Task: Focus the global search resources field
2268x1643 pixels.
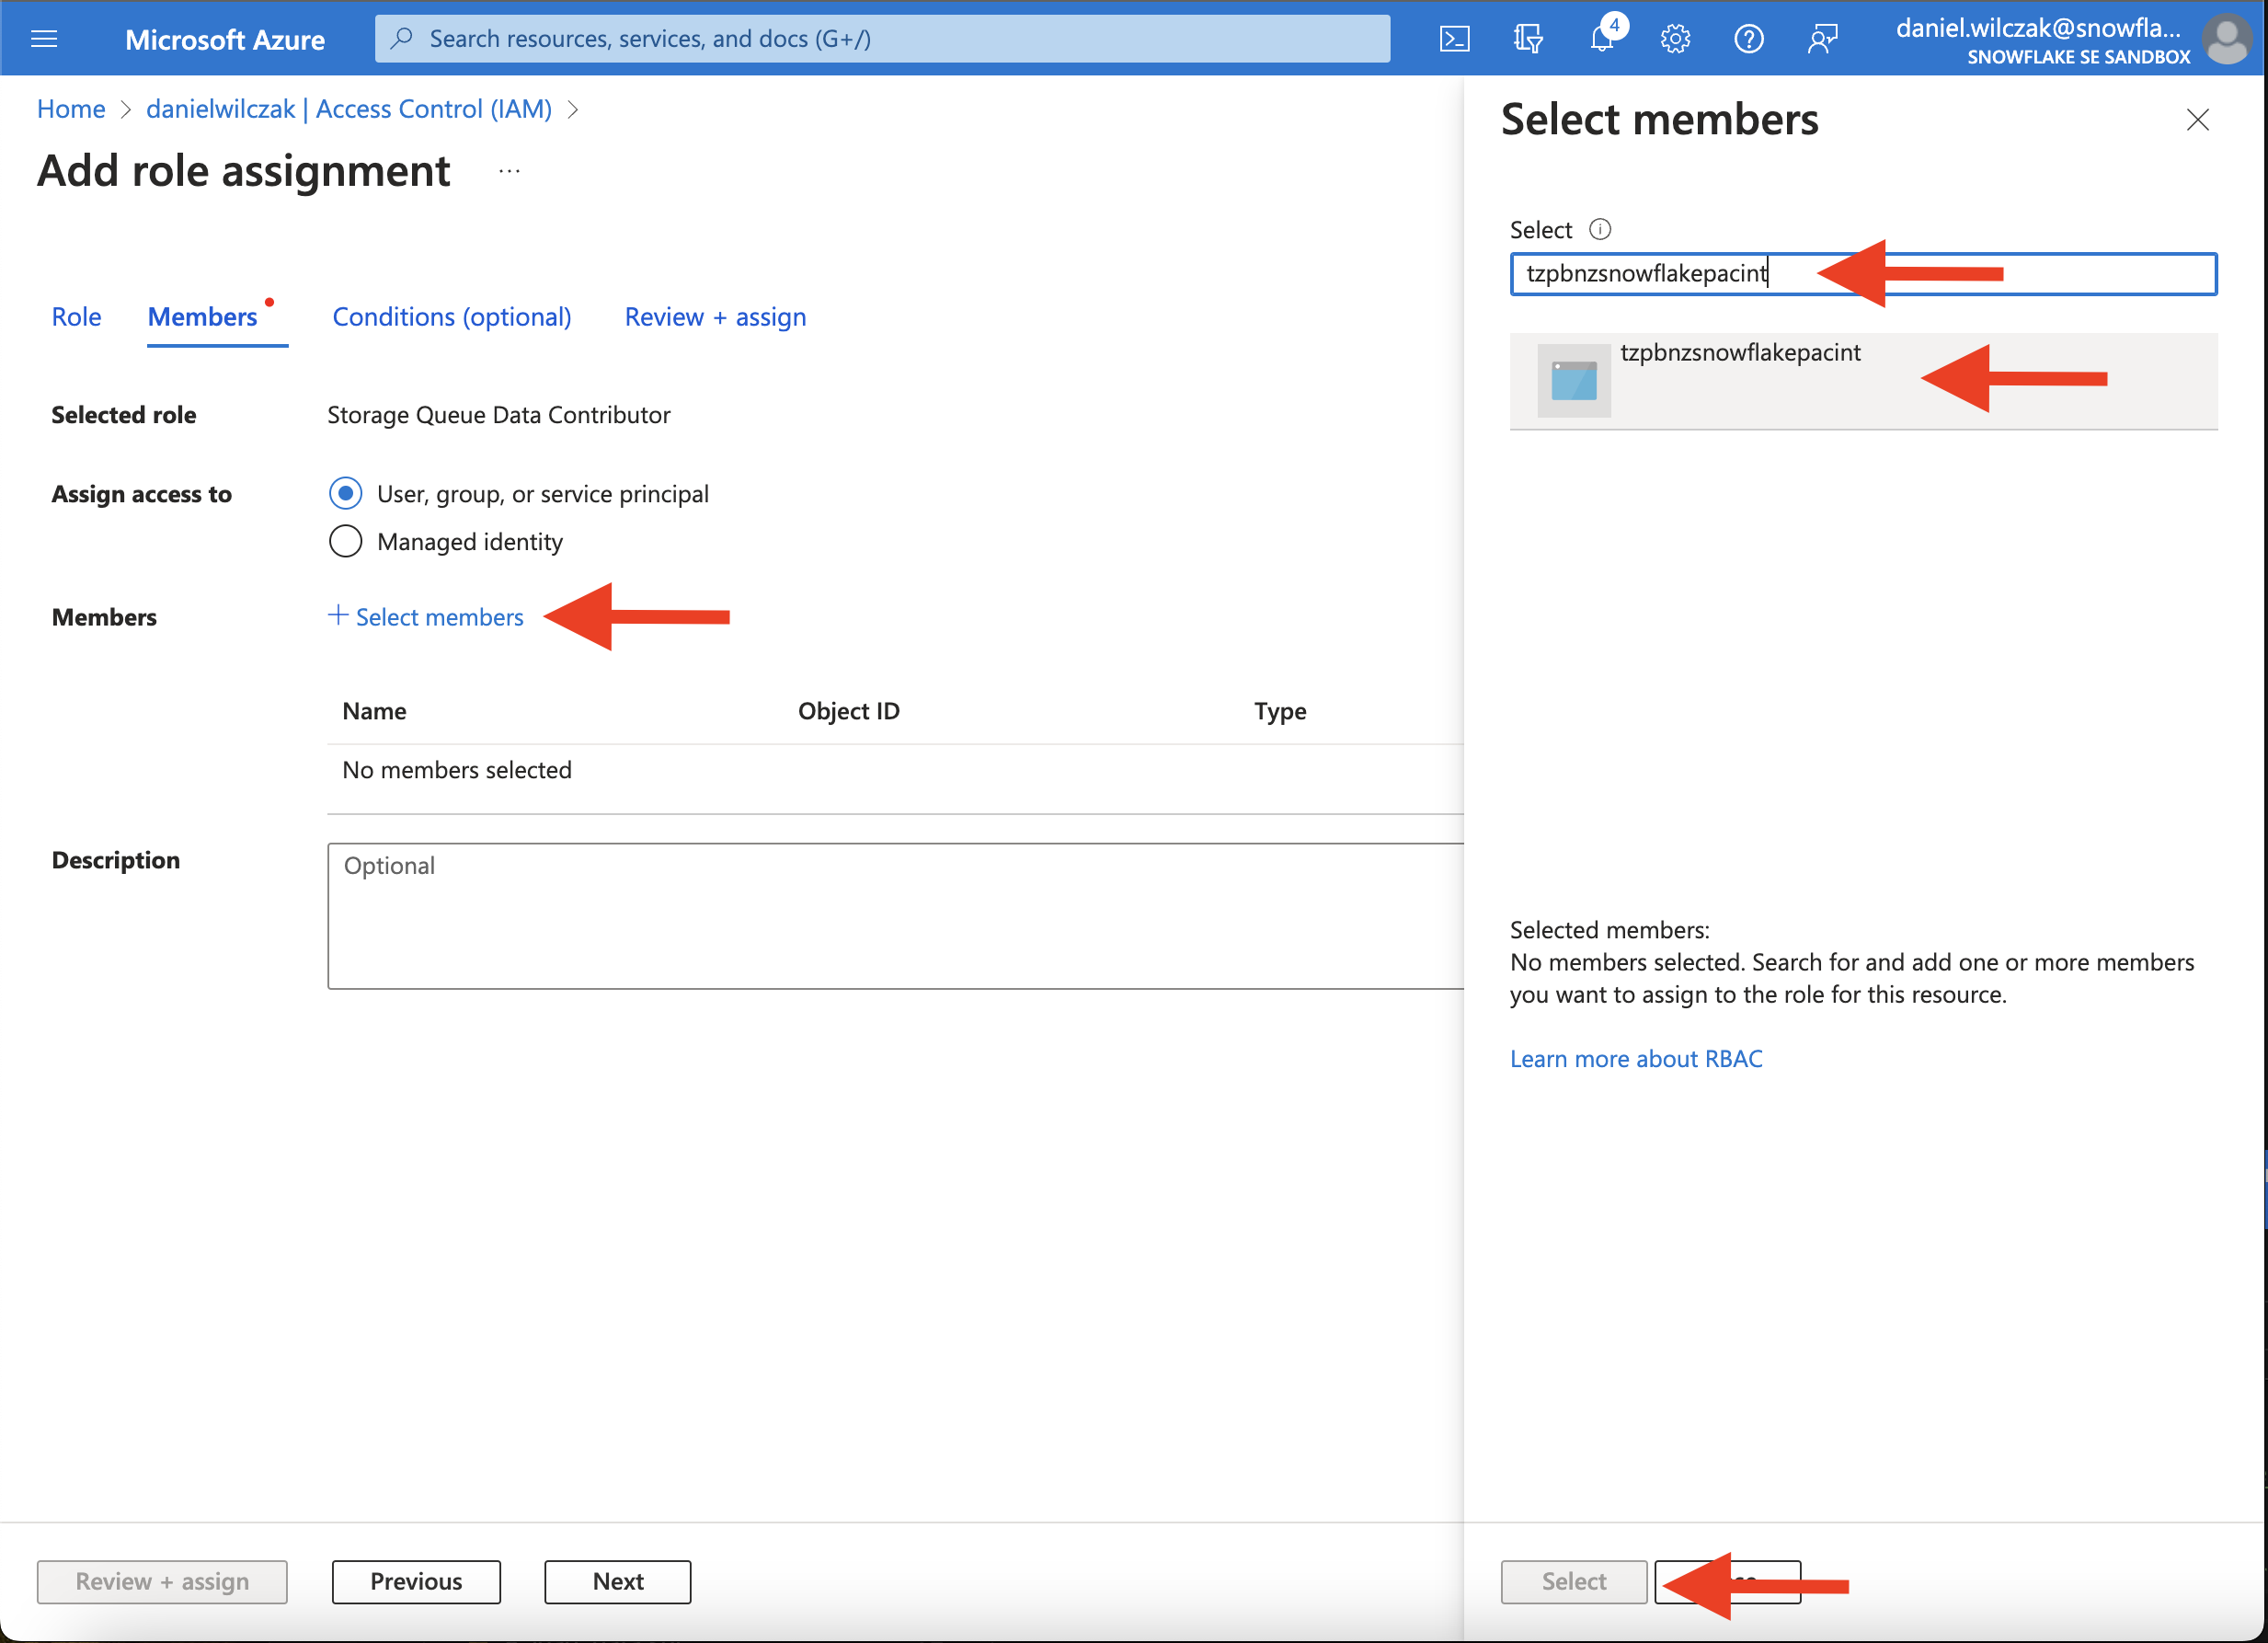Action: click(882, 38)
